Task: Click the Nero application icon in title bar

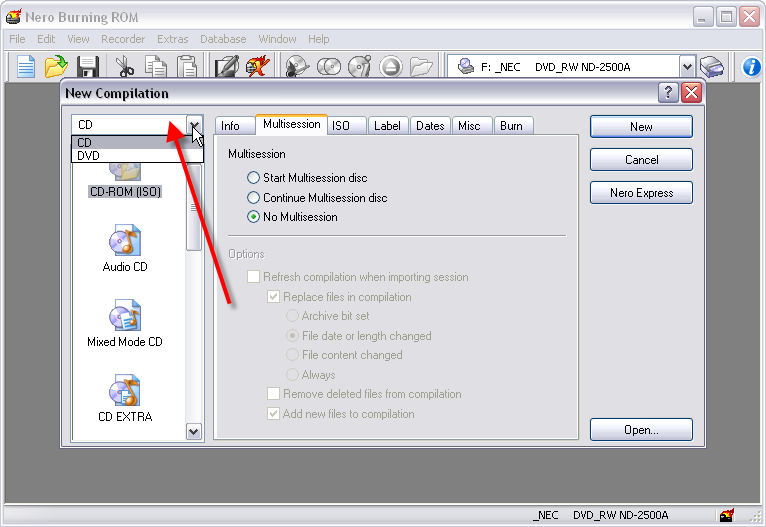Action: click(14, 17)
